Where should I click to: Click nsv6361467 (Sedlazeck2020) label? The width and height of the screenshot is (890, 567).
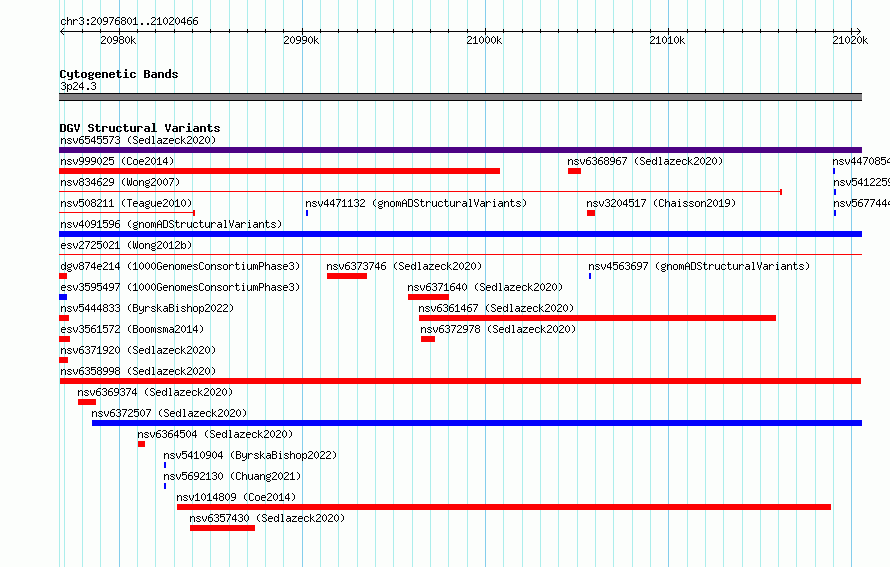click(496, 308)
